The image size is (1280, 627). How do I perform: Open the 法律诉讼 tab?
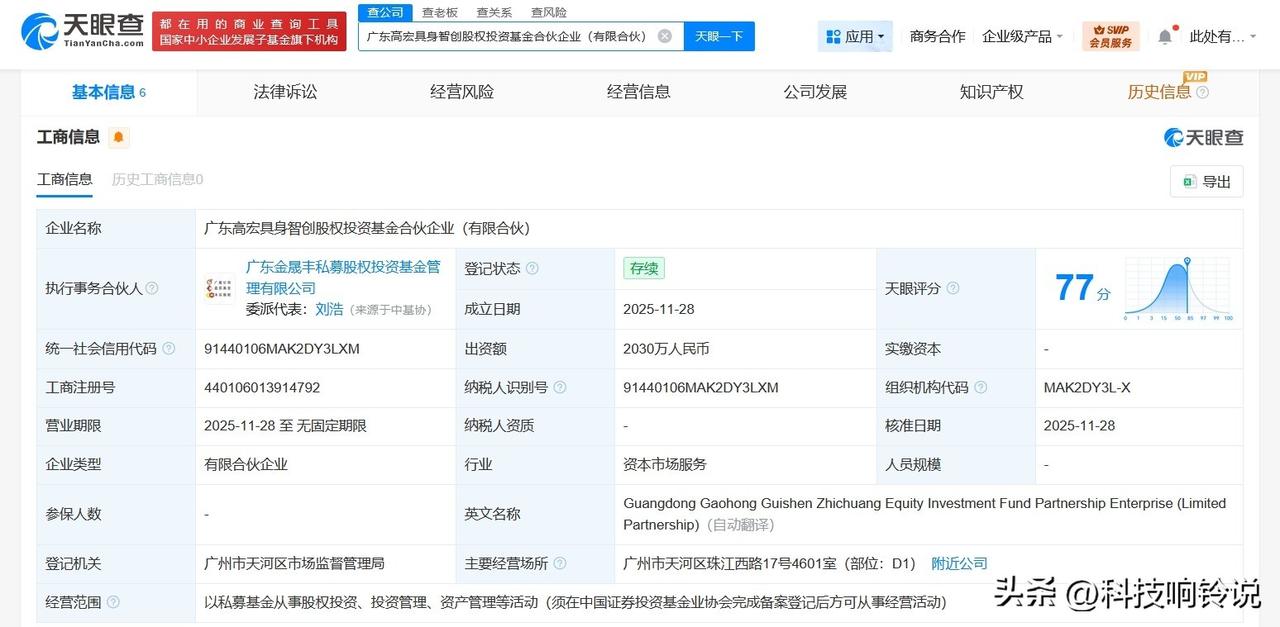286,91
